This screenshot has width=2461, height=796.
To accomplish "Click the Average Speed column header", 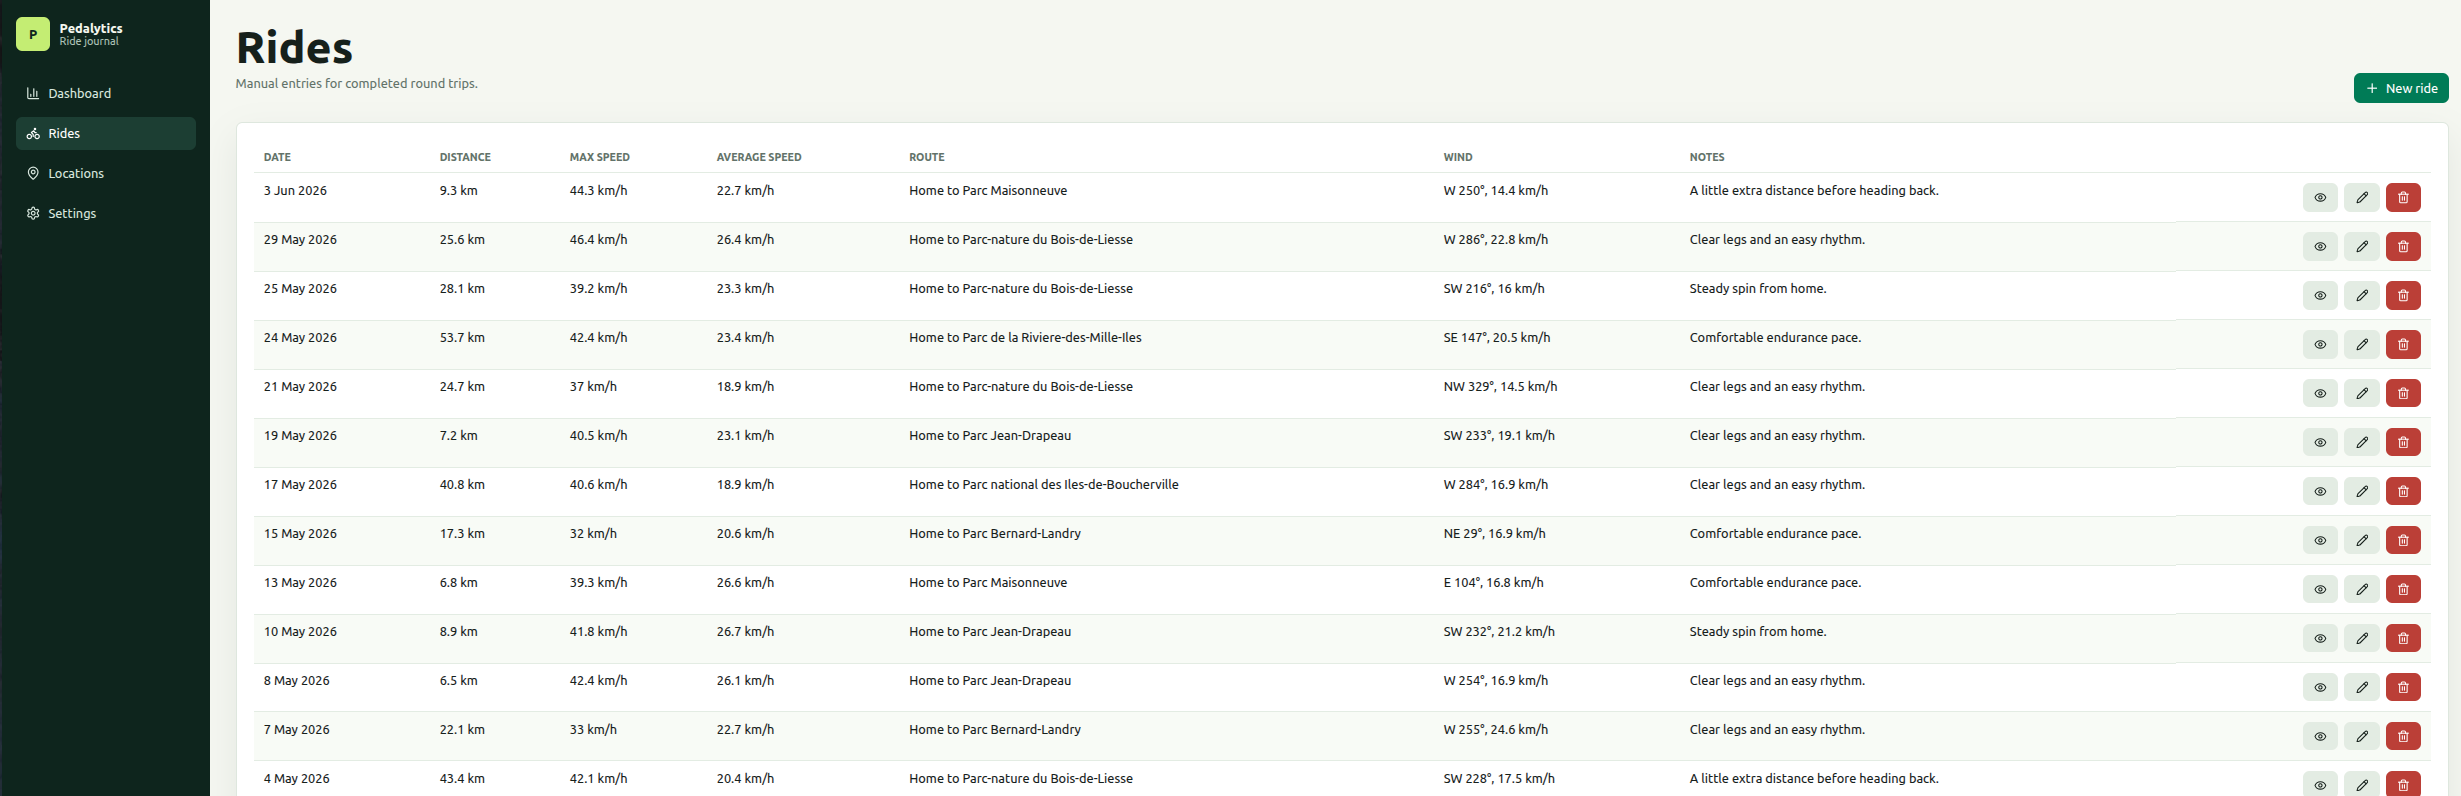I will tap(759, 157).
